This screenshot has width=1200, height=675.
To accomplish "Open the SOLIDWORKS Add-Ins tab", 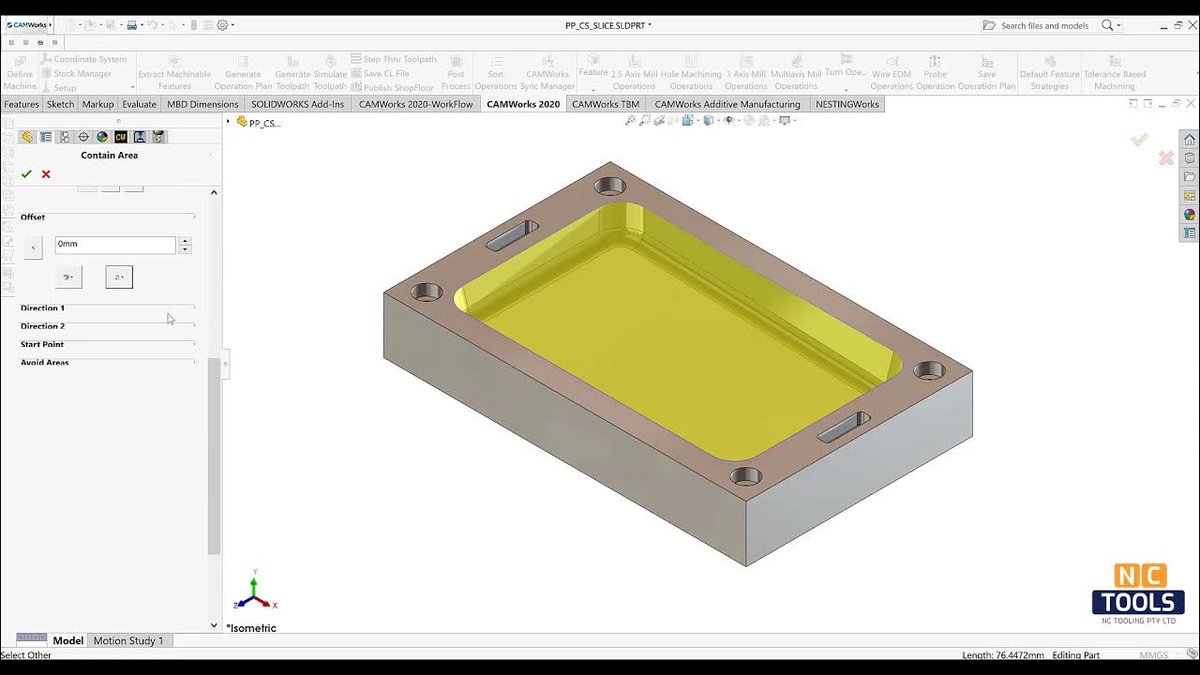I will coord(298,104).
